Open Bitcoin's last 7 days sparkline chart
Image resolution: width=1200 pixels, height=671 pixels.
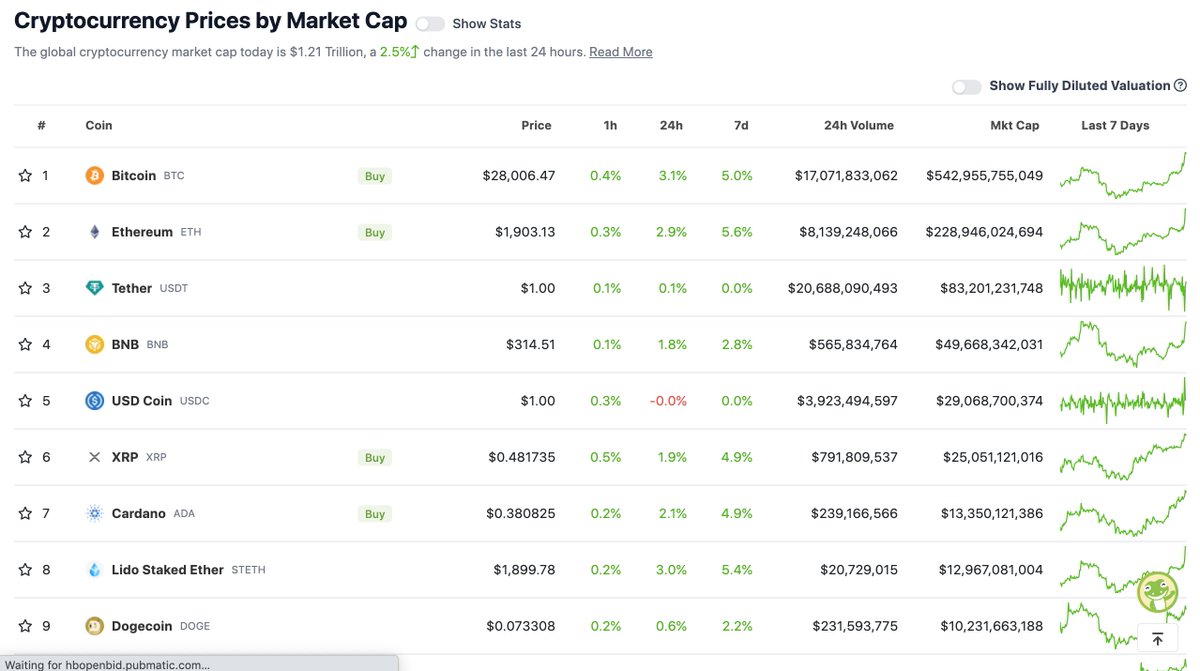1123,176
